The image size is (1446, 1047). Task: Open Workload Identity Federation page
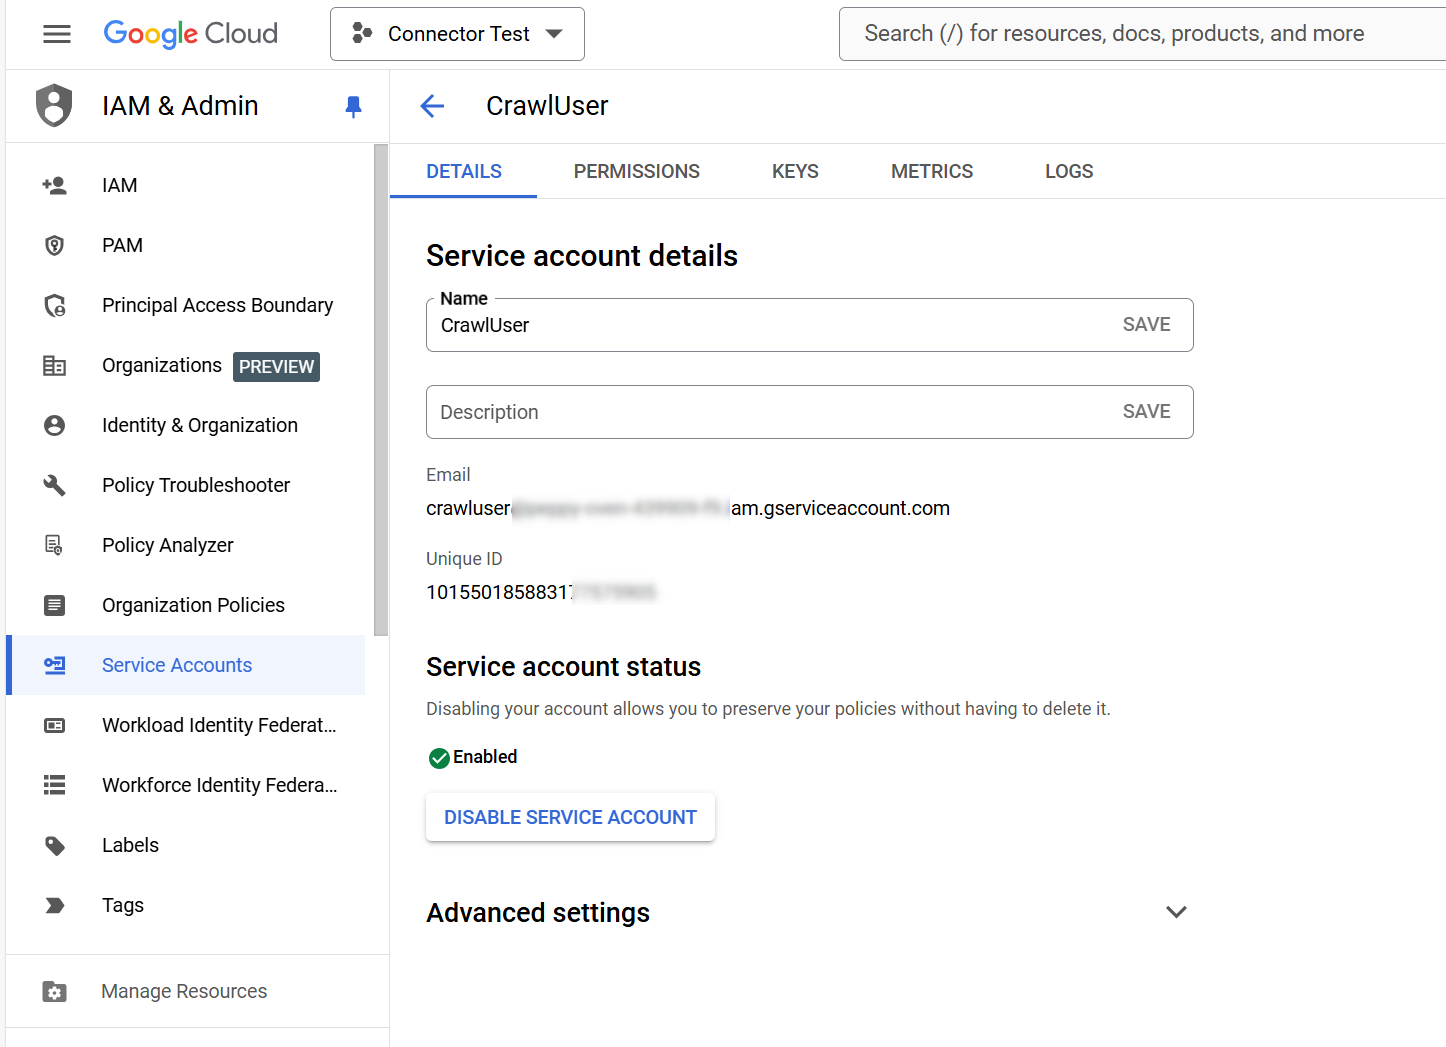pos(186,725)
